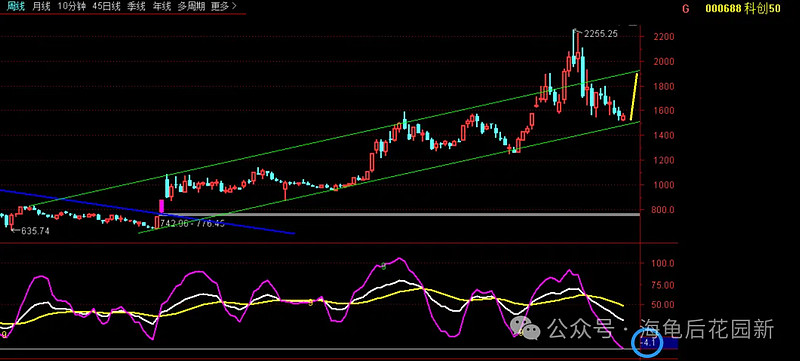
Task: Click the 742.06 - 776.45 gap label
Action: pyautogui.click(x=192, y=223)
